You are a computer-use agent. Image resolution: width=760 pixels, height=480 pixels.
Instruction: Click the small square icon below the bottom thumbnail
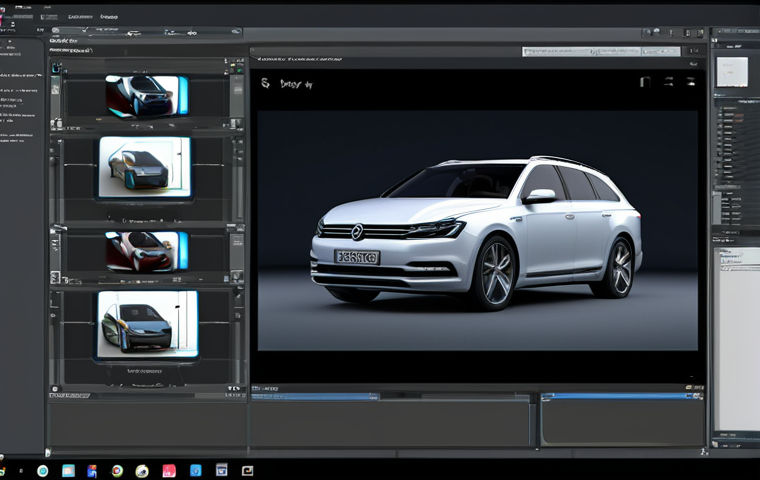coord(55,389)
